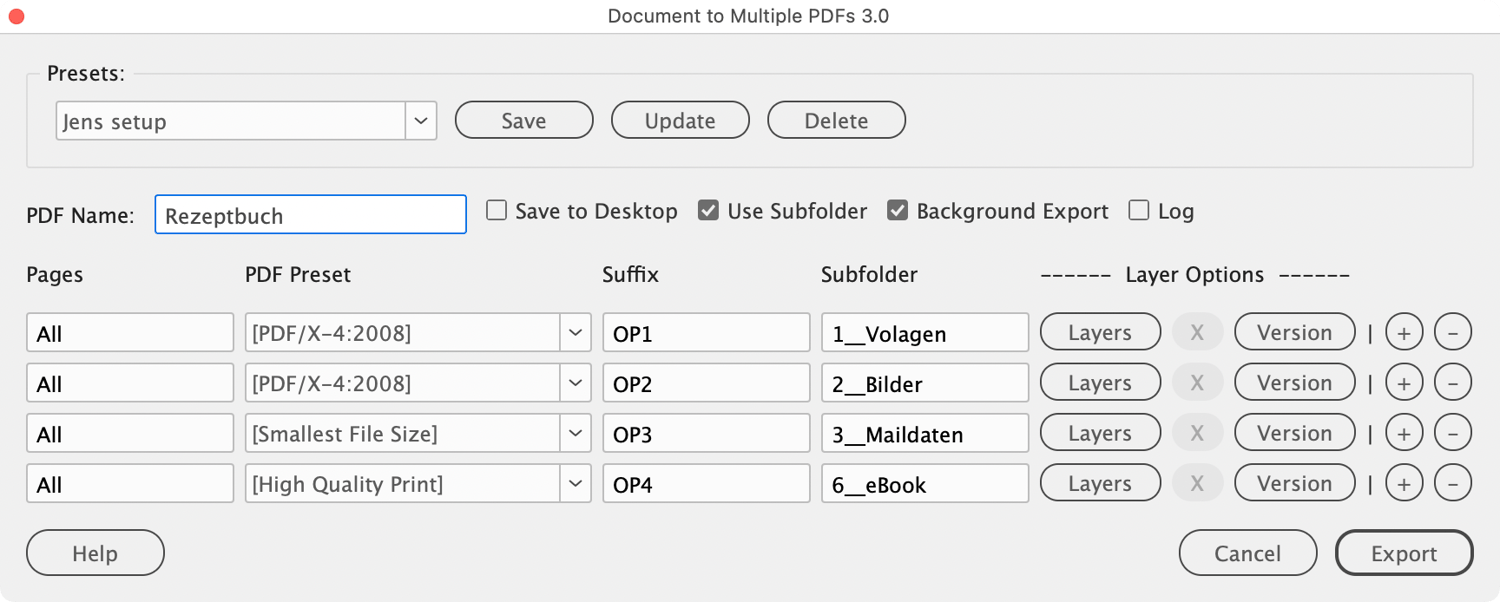Screen dimensions: 1500x602
Task: Click the PDF Name field containing Rezeptbuch
Action: 310,215
